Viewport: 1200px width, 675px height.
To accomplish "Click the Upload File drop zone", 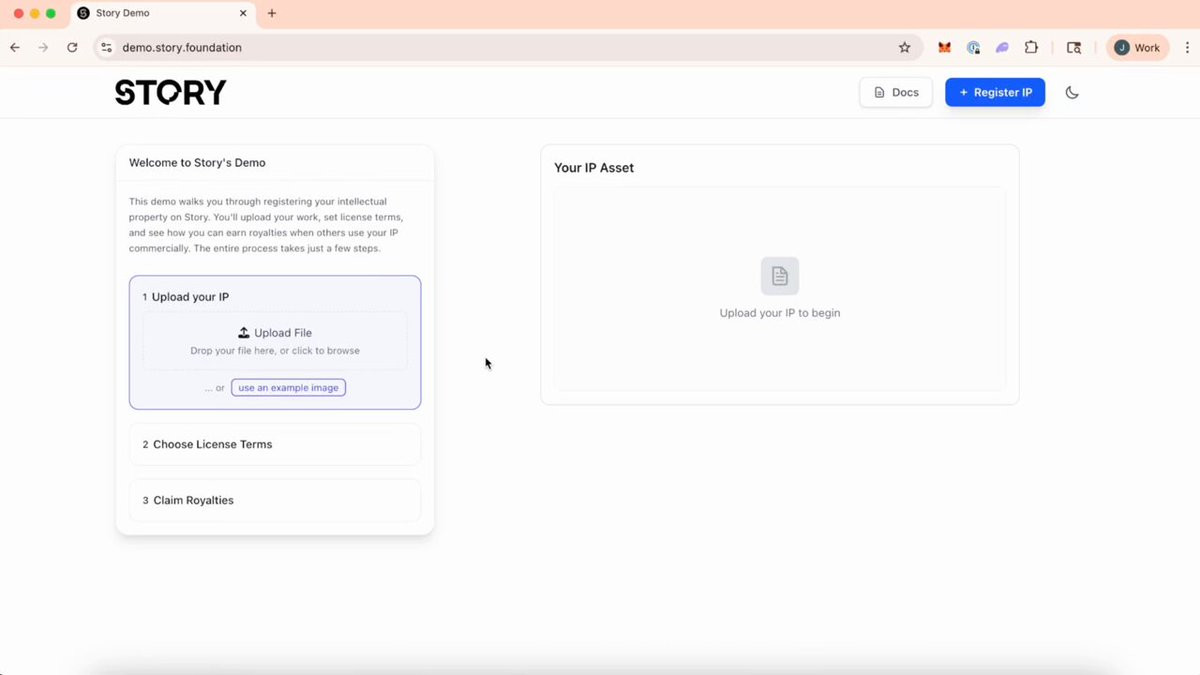I will point(275,341).
